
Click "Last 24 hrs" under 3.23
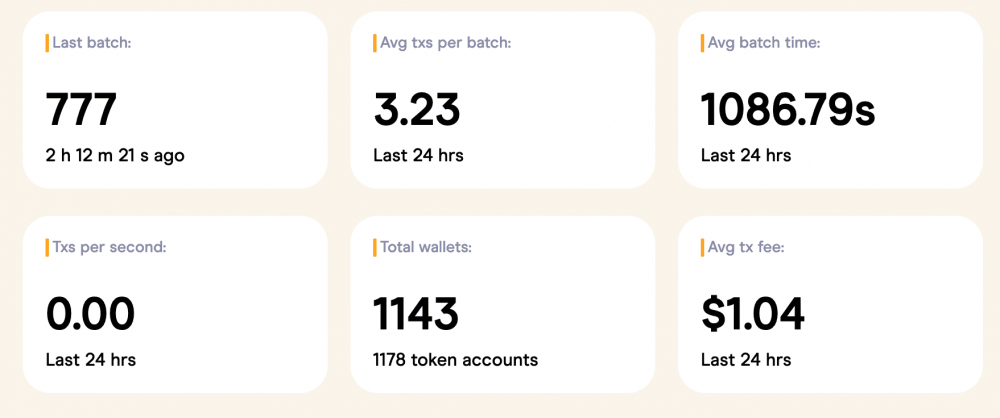click(418, 155)
